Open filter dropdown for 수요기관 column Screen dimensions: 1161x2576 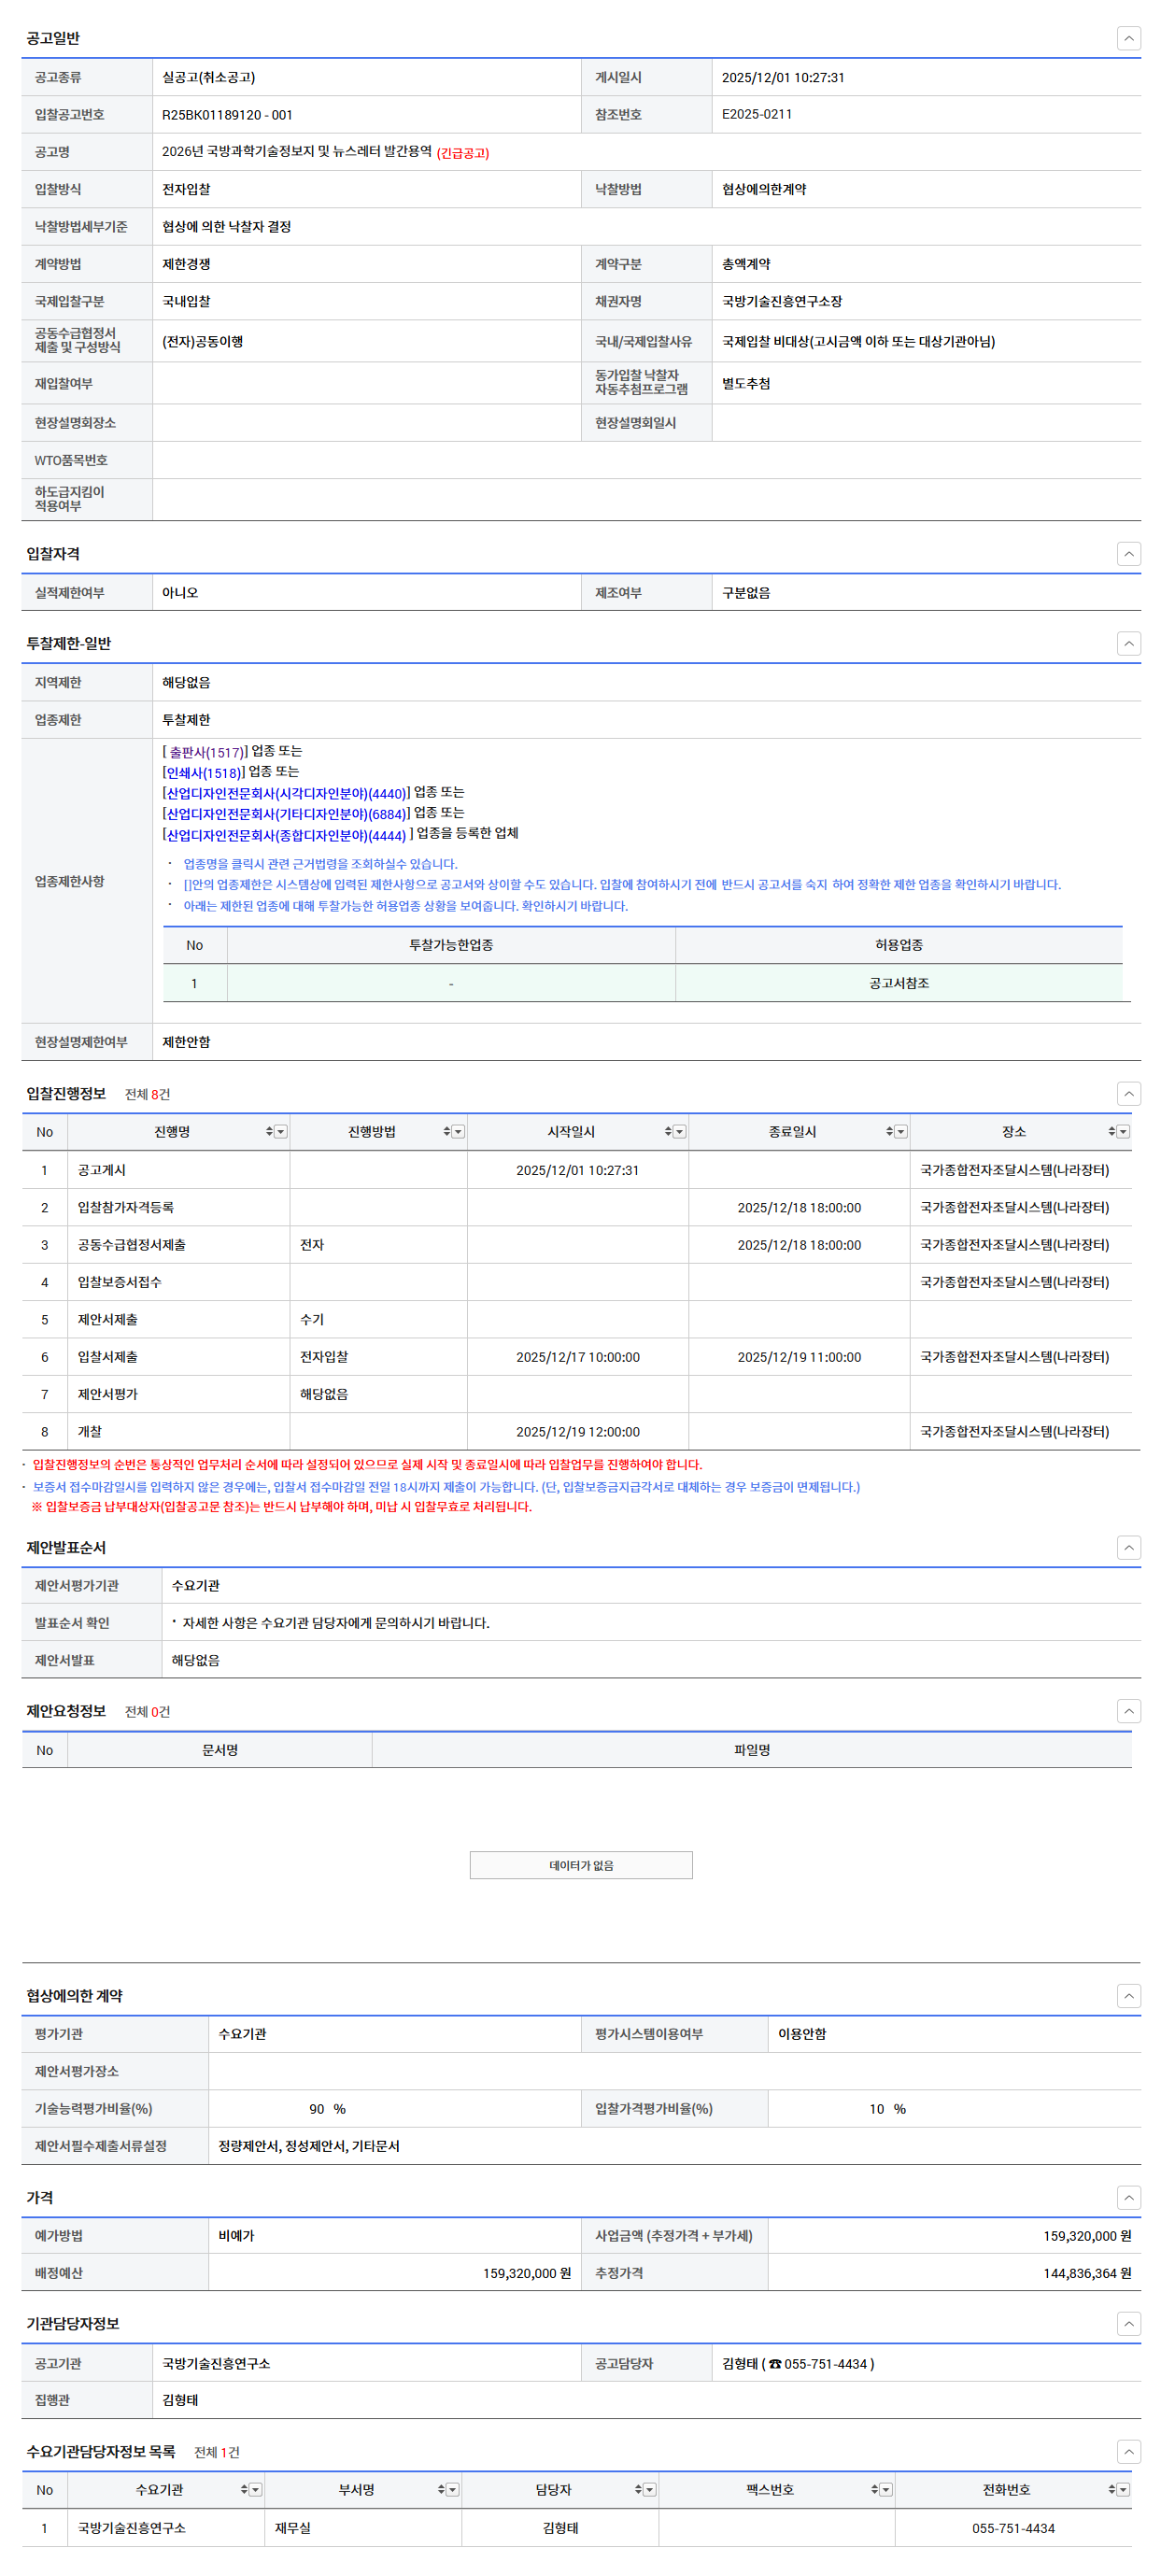tap(256, 2489)
